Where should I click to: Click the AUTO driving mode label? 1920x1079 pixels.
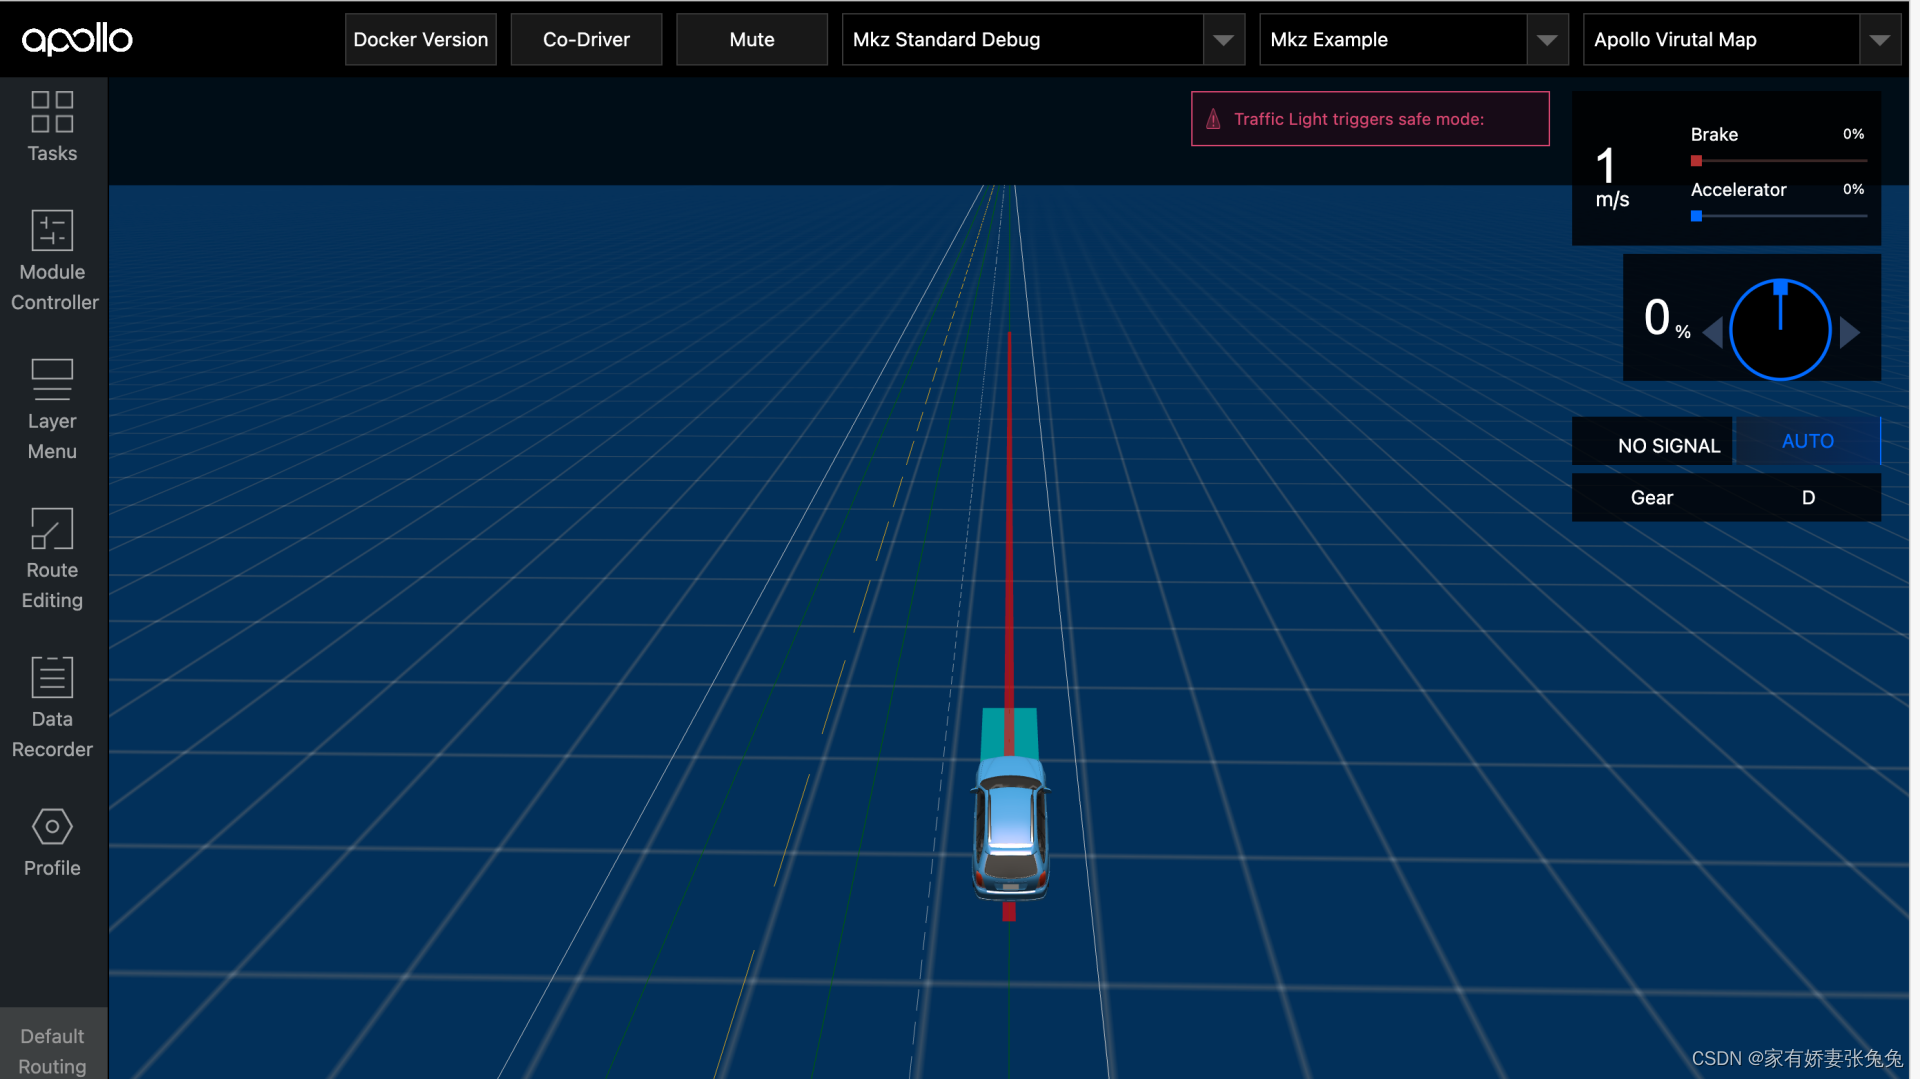[1807, 441]
